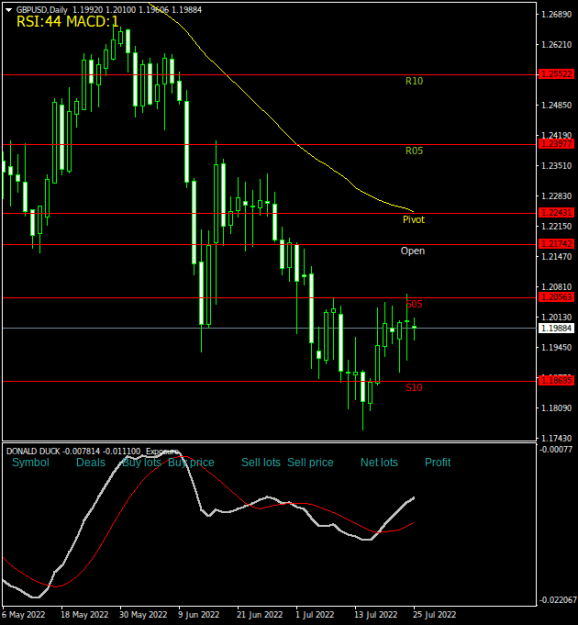
Task: Click the 1.25522 red price tag
Action: tap(556, 74)
